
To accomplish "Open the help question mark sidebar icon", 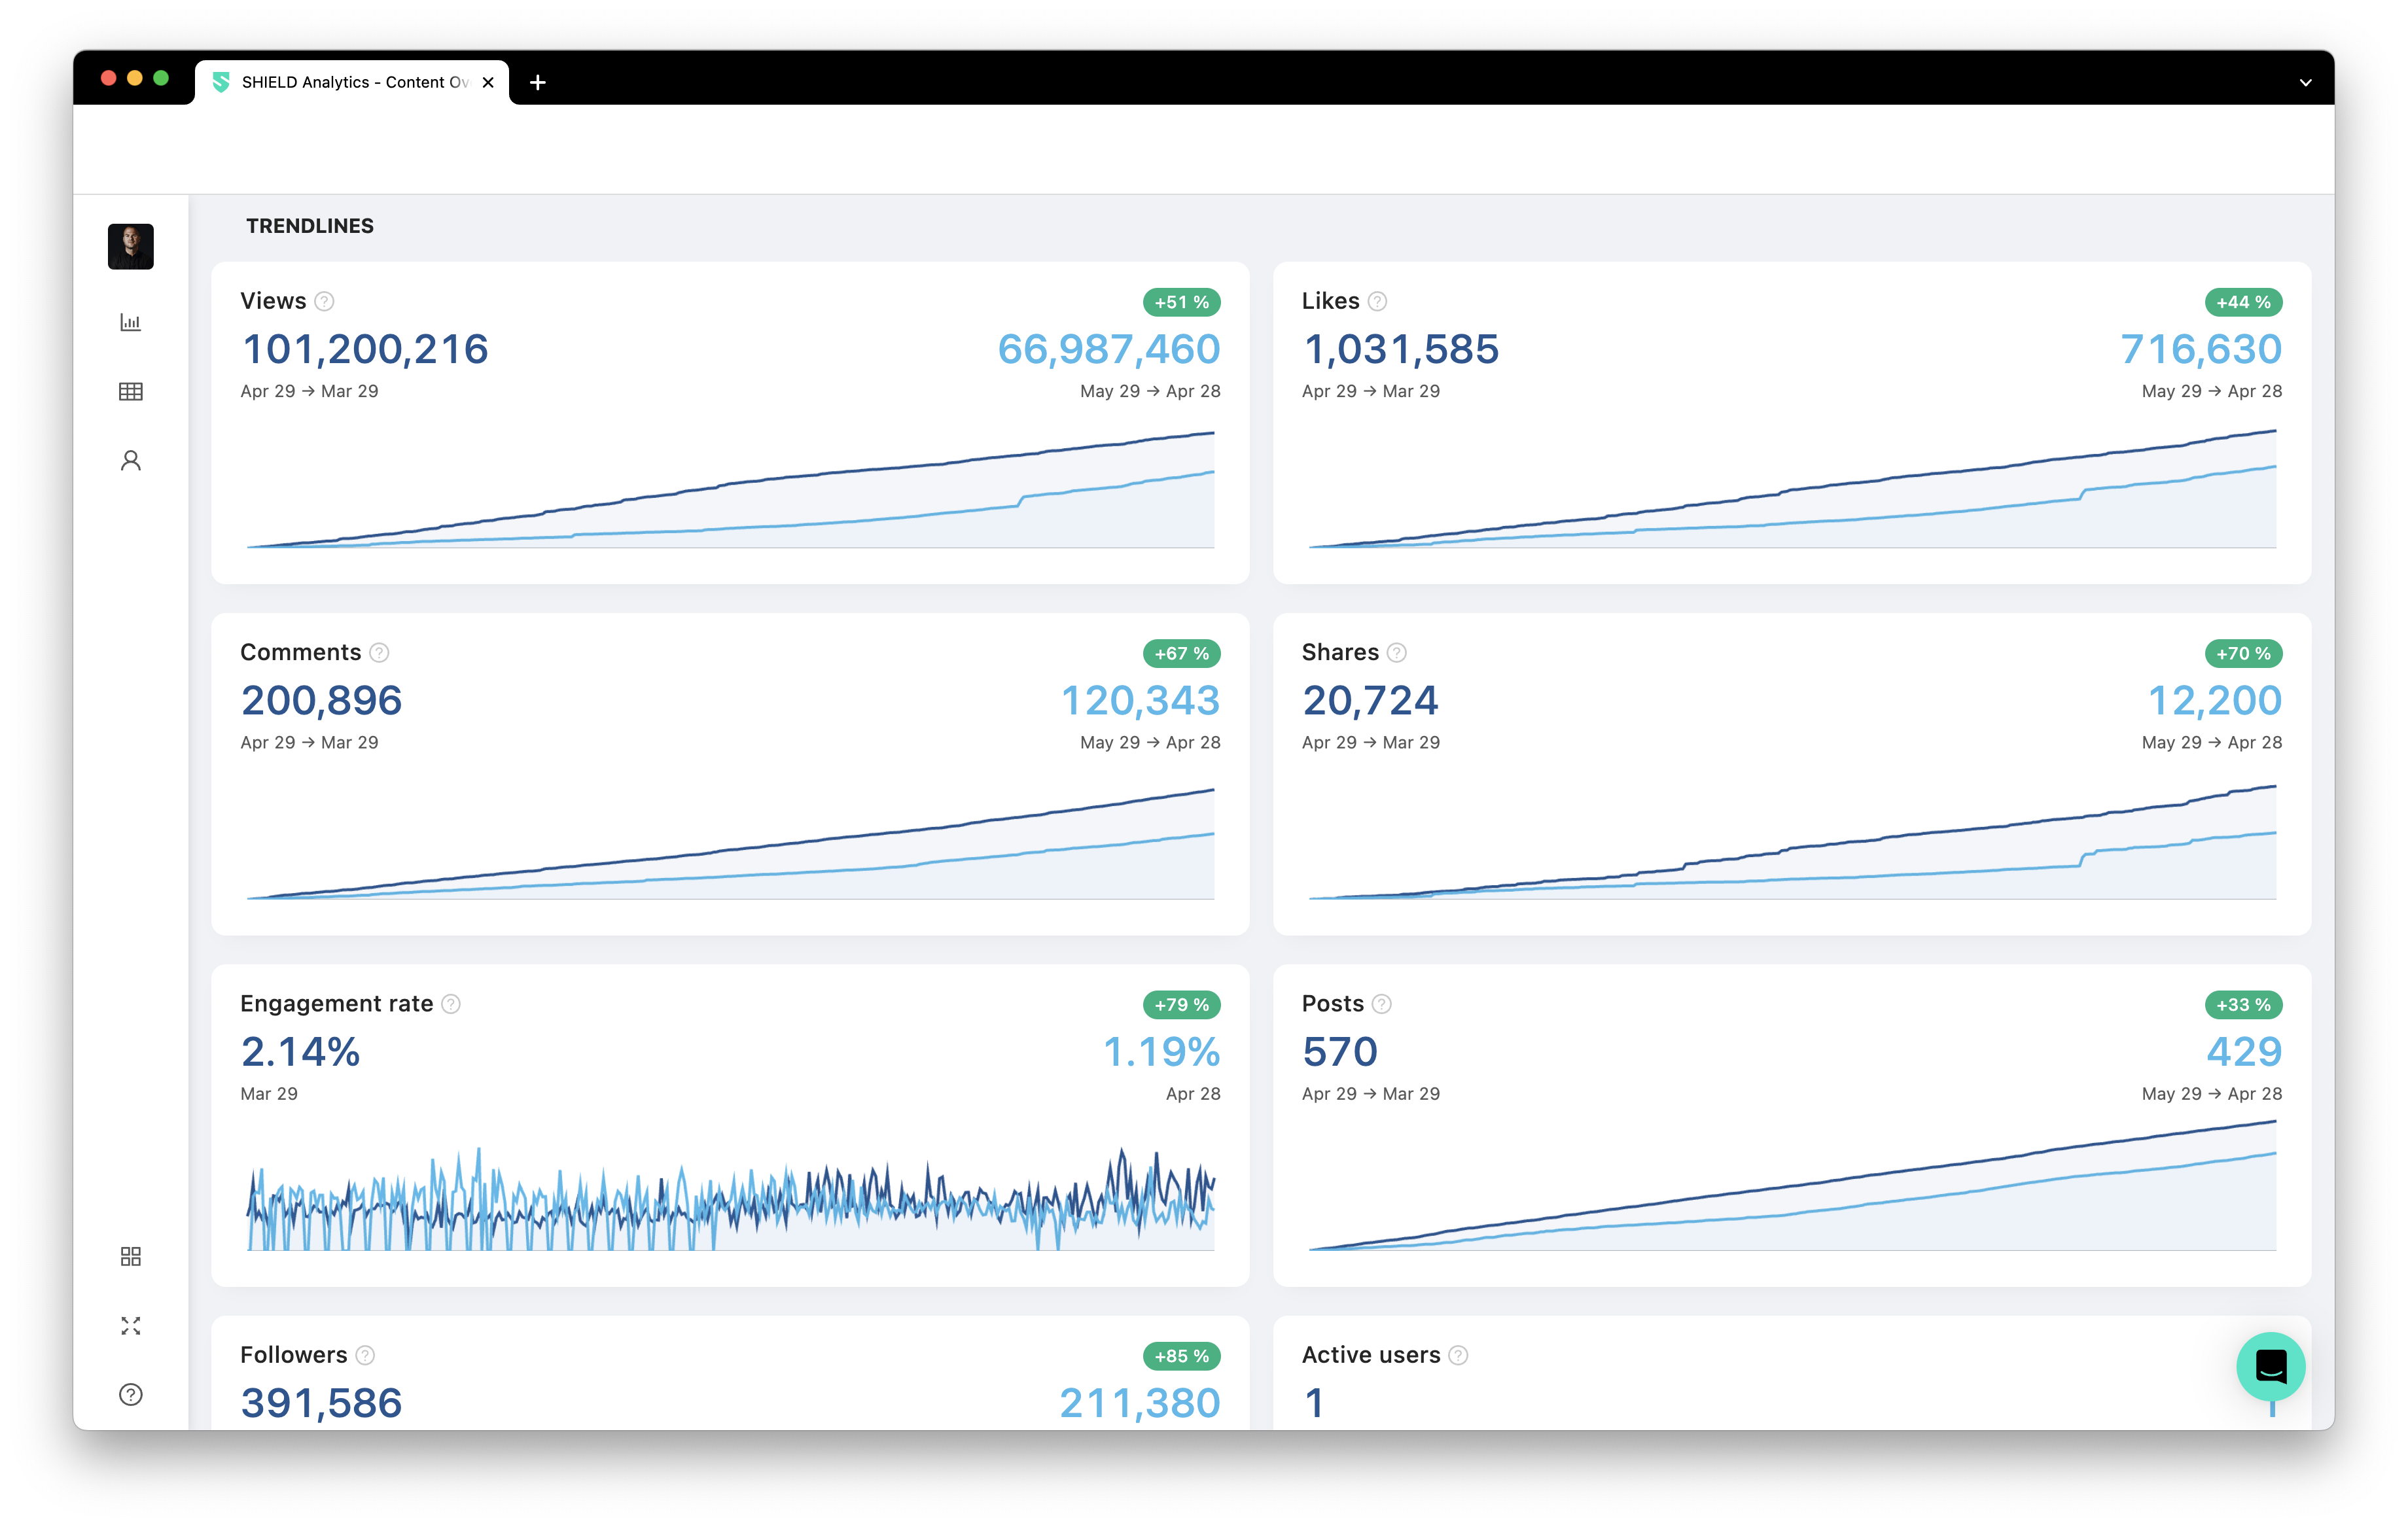I will click(x=130, y=1394).
